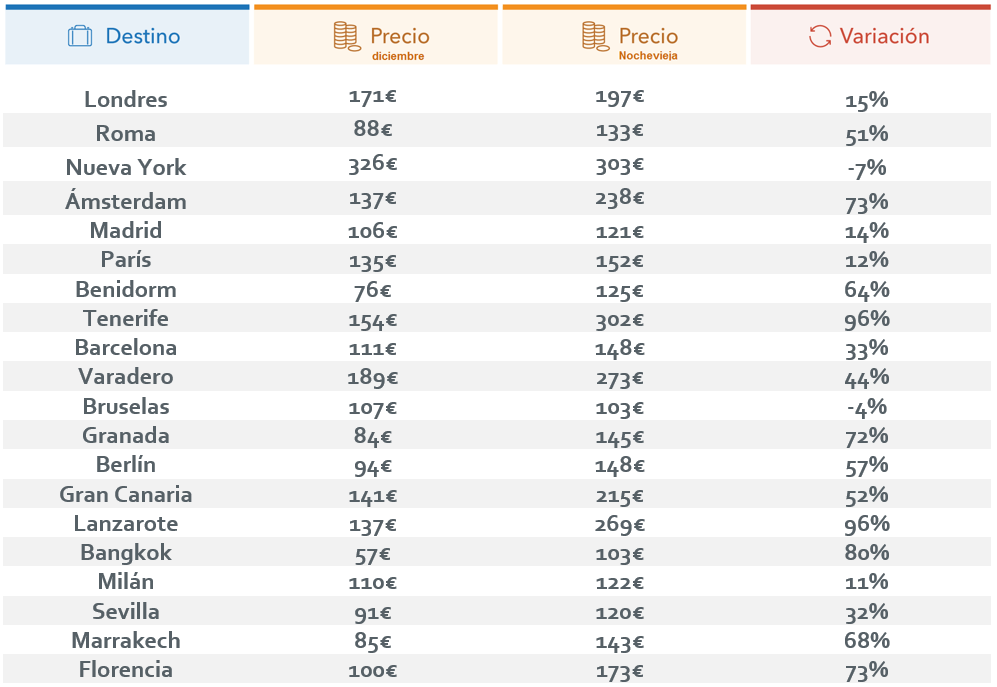
Task: Click the Gran Canaria destination name
Action: click(126, 494)
